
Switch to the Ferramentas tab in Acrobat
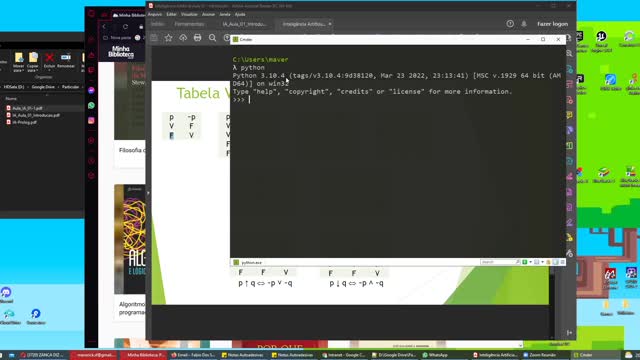click(x=189, y=24)
